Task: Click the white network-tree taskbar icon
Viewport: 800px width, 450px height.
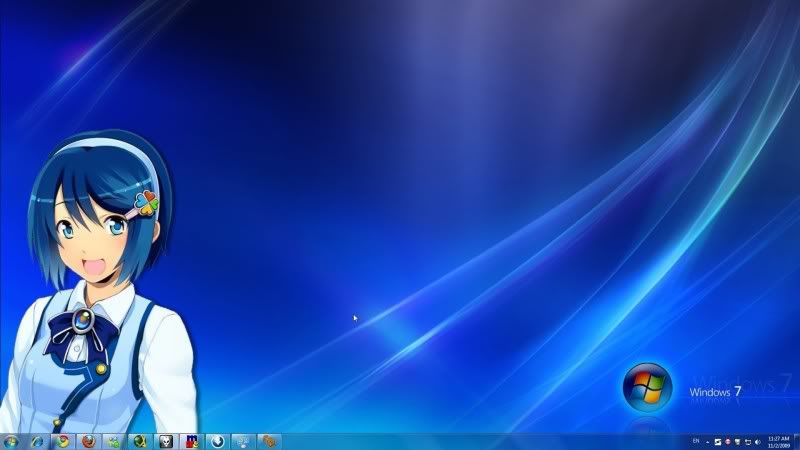Action: 243,442
